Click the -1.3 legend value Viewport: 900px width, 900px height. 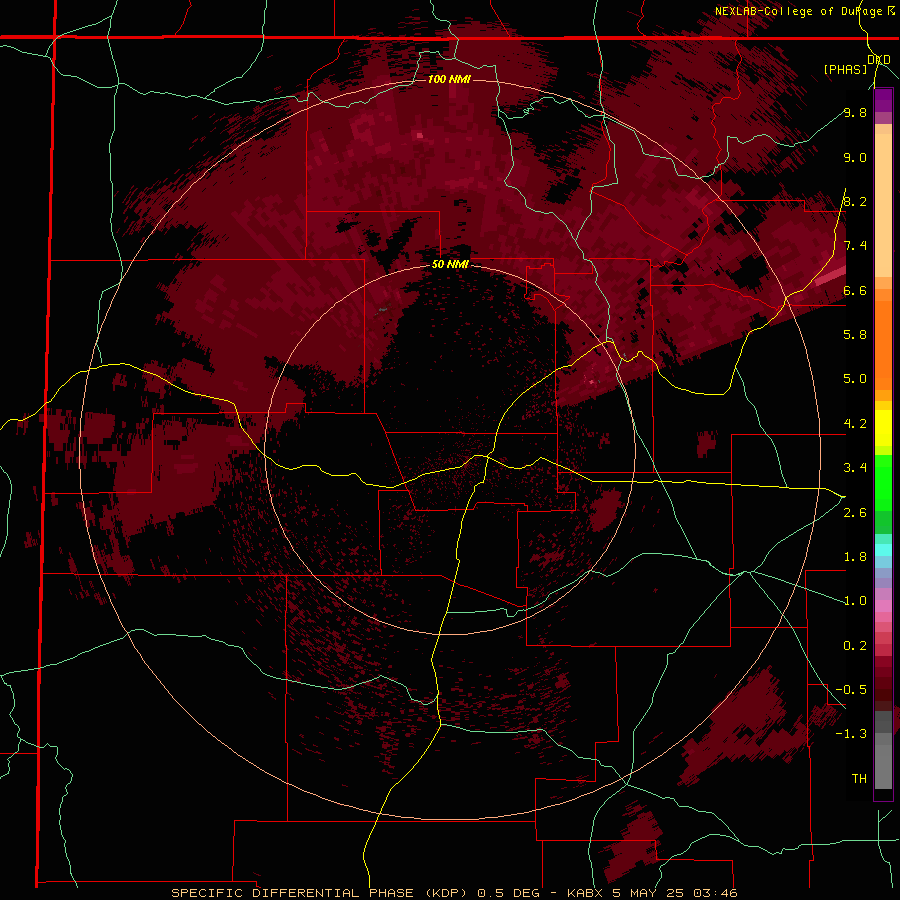click(x=851, y=734)
